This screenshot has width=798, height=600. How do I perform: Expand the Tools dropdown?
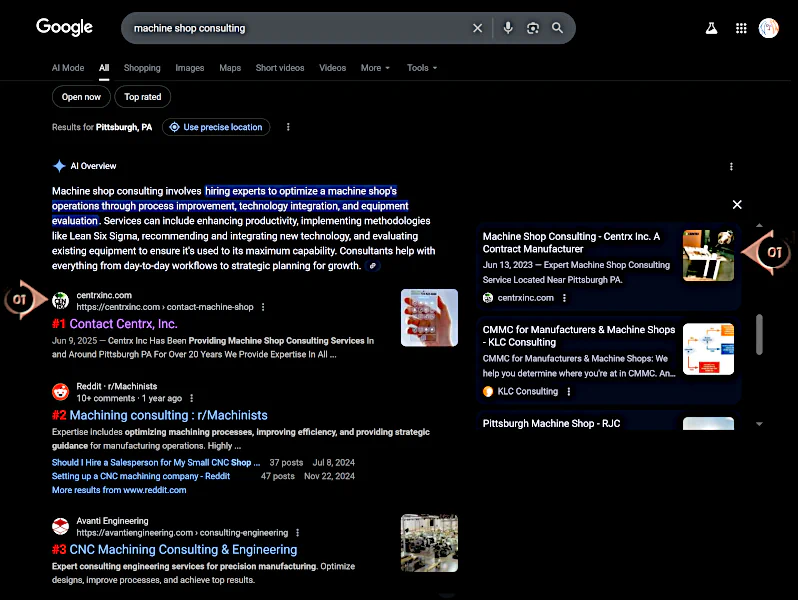(x=422, y=68)
